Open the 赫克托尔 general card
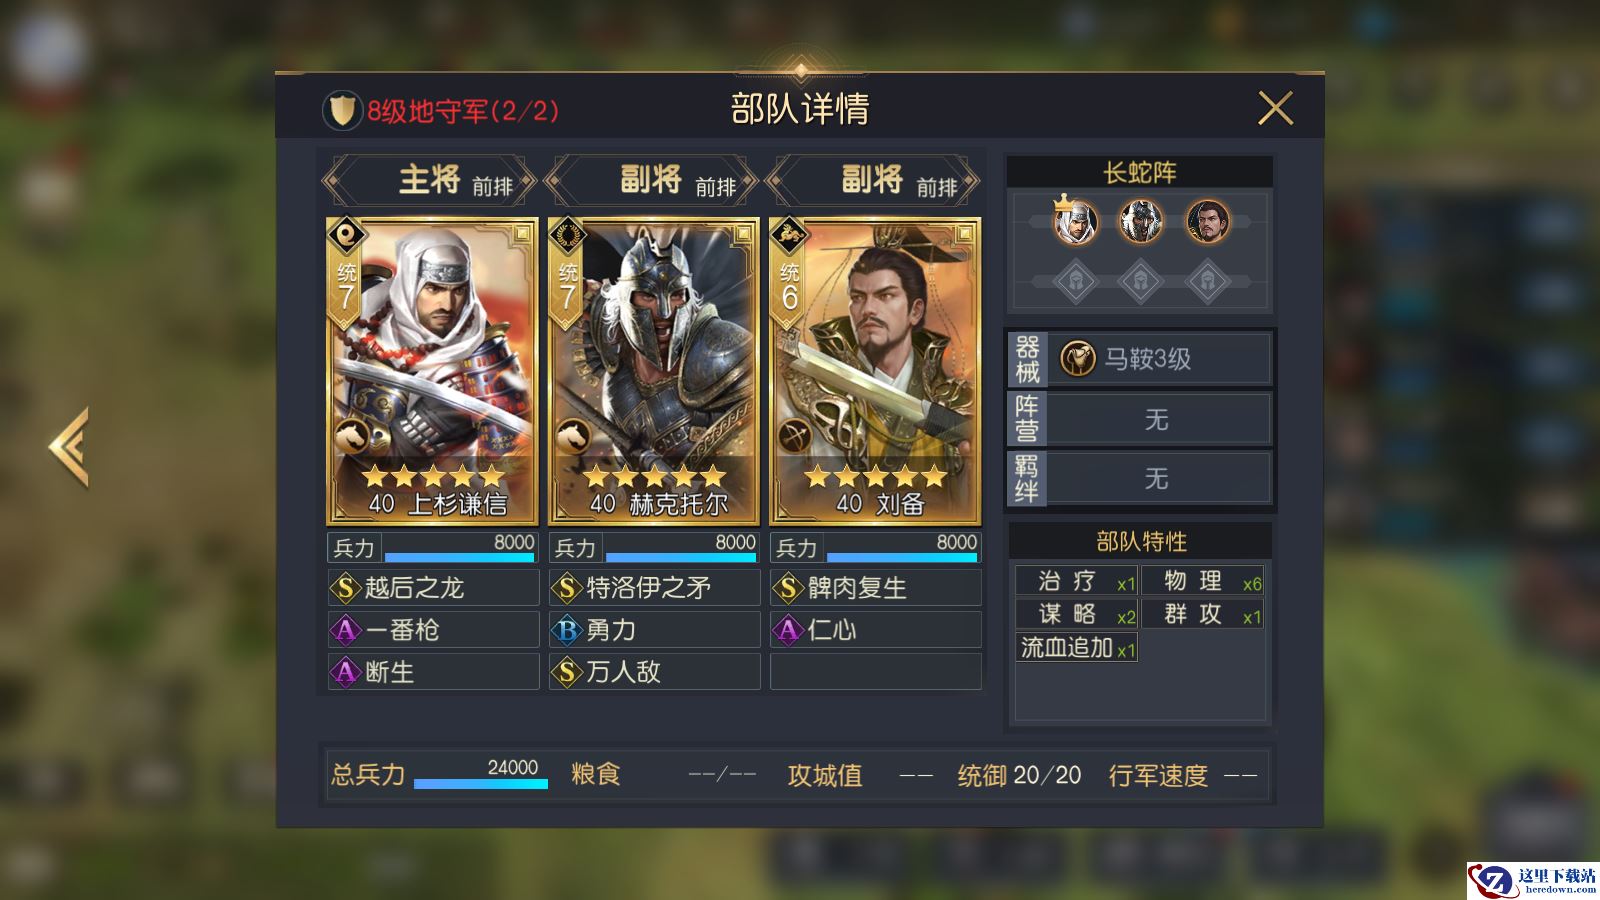This screenshot has width=1600, height=900. [x=654, y=371]
